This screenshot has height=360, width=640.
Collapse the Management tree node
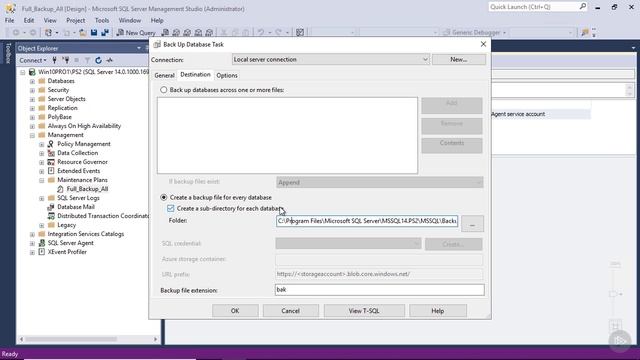point(32,135)
